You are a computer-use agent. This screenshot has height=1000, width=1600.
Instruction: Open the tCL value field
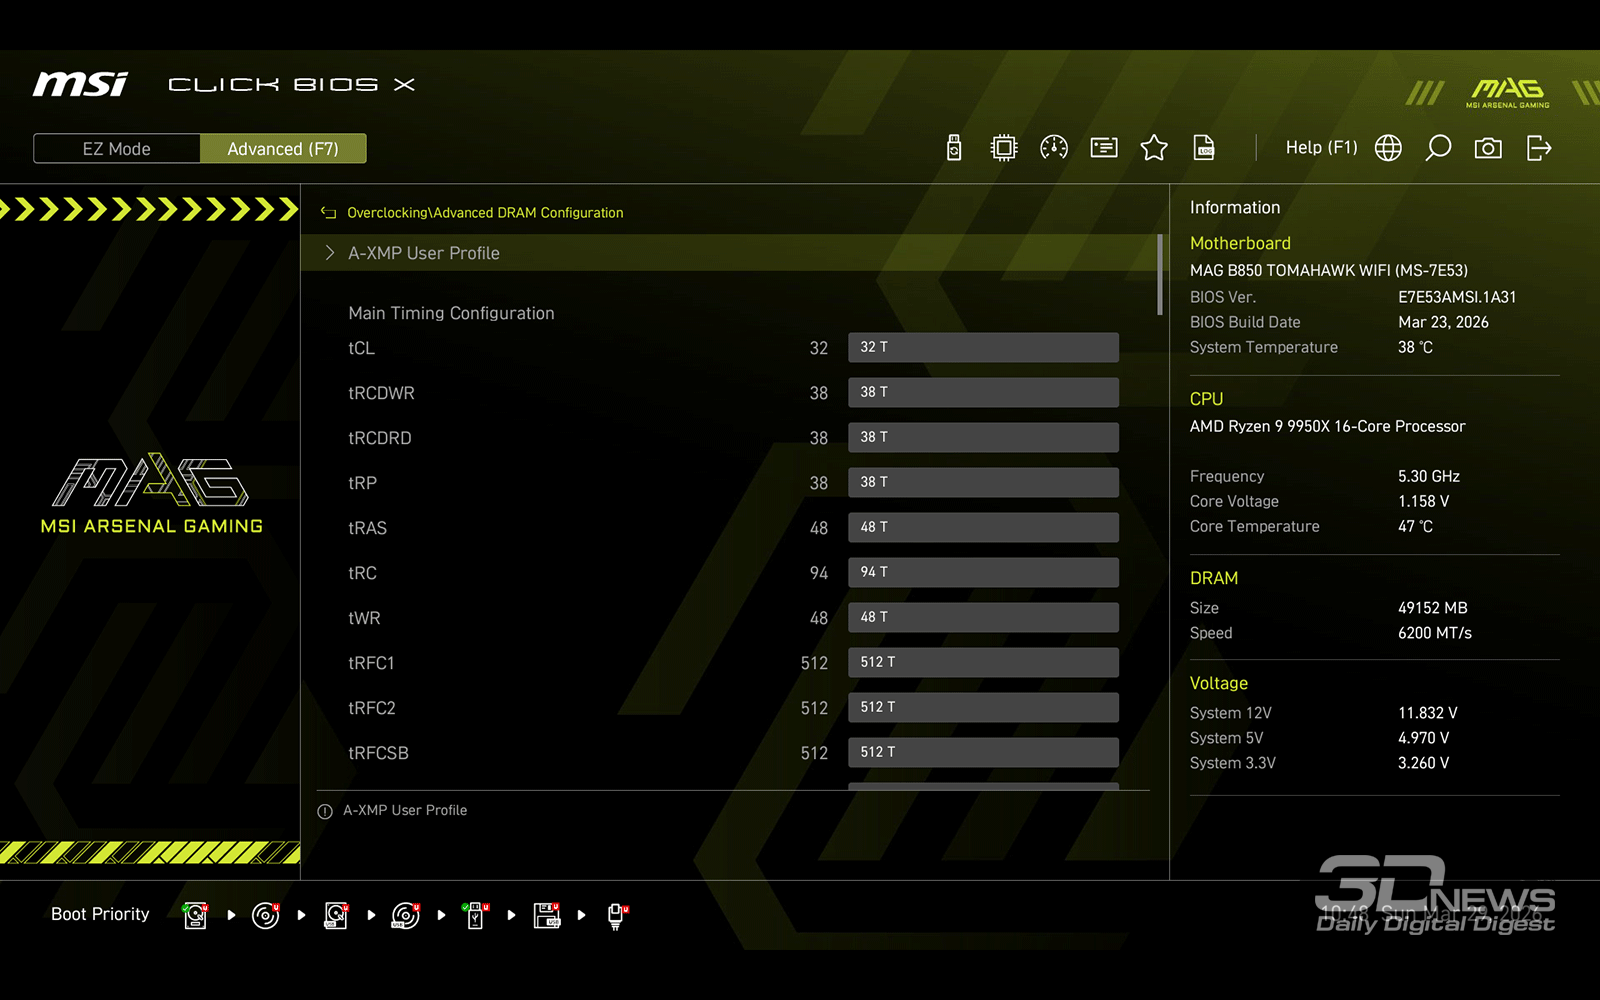click(x=982, y=347)
